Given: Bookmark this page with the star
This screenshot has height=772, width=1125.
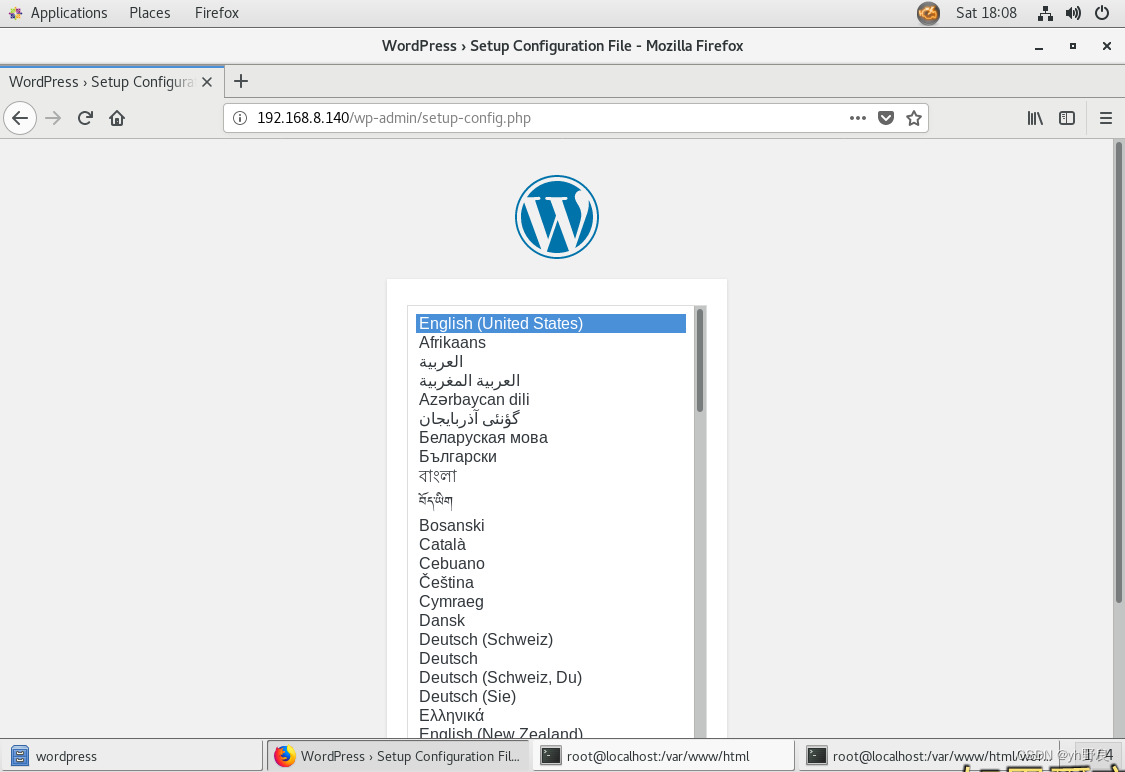Looking at the screenshot, I should 913,118.
